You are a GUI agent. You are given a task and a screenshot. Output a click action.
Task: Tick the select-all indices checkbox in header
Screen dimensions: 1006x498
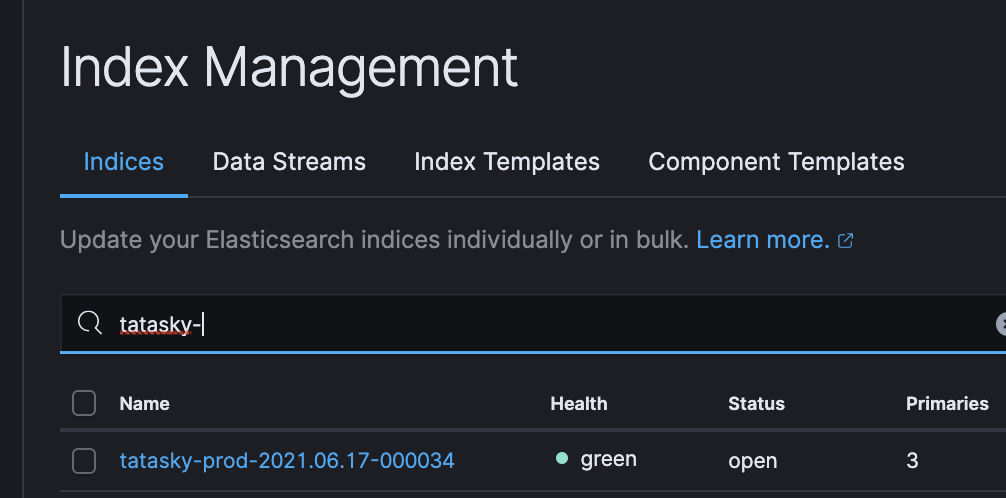pyautogui.click(x=84, y=404)
